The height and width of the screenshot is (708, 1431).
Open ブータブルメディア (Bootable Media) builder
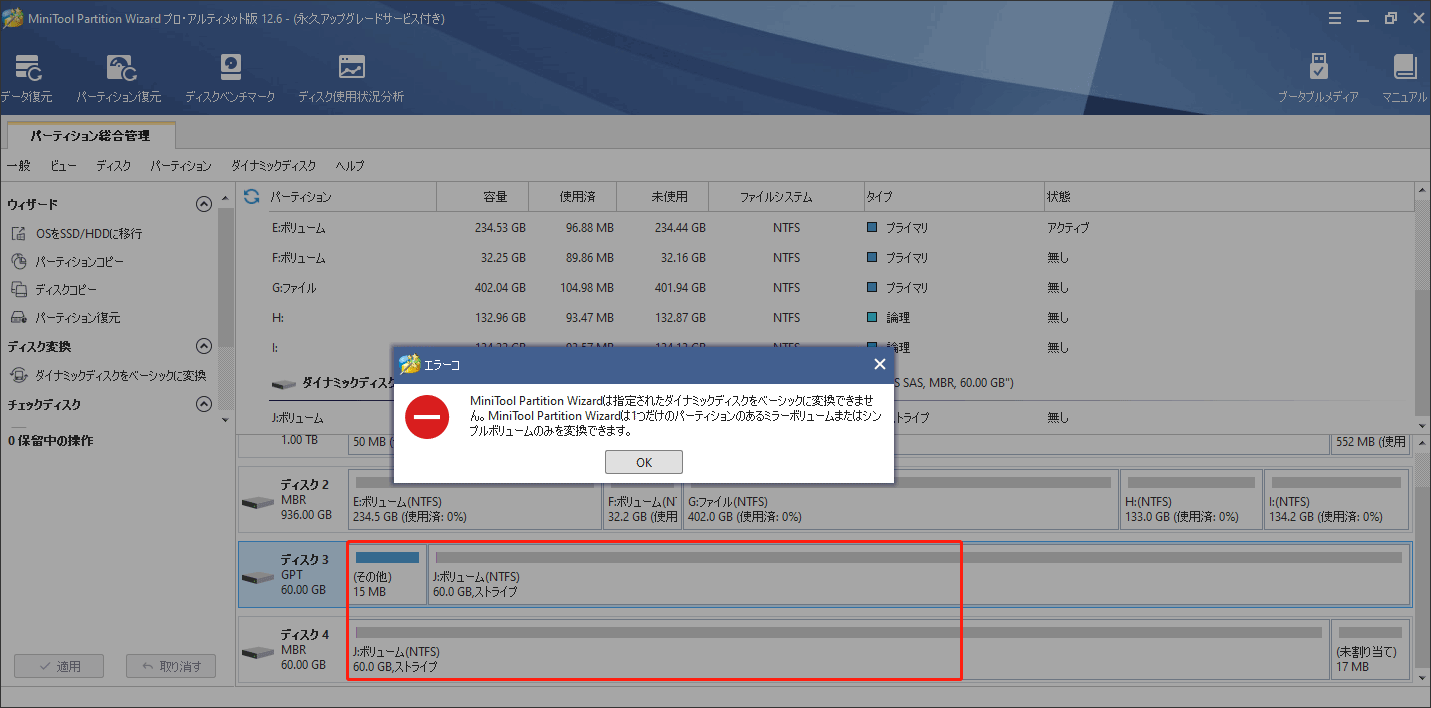click(1318, 78)
